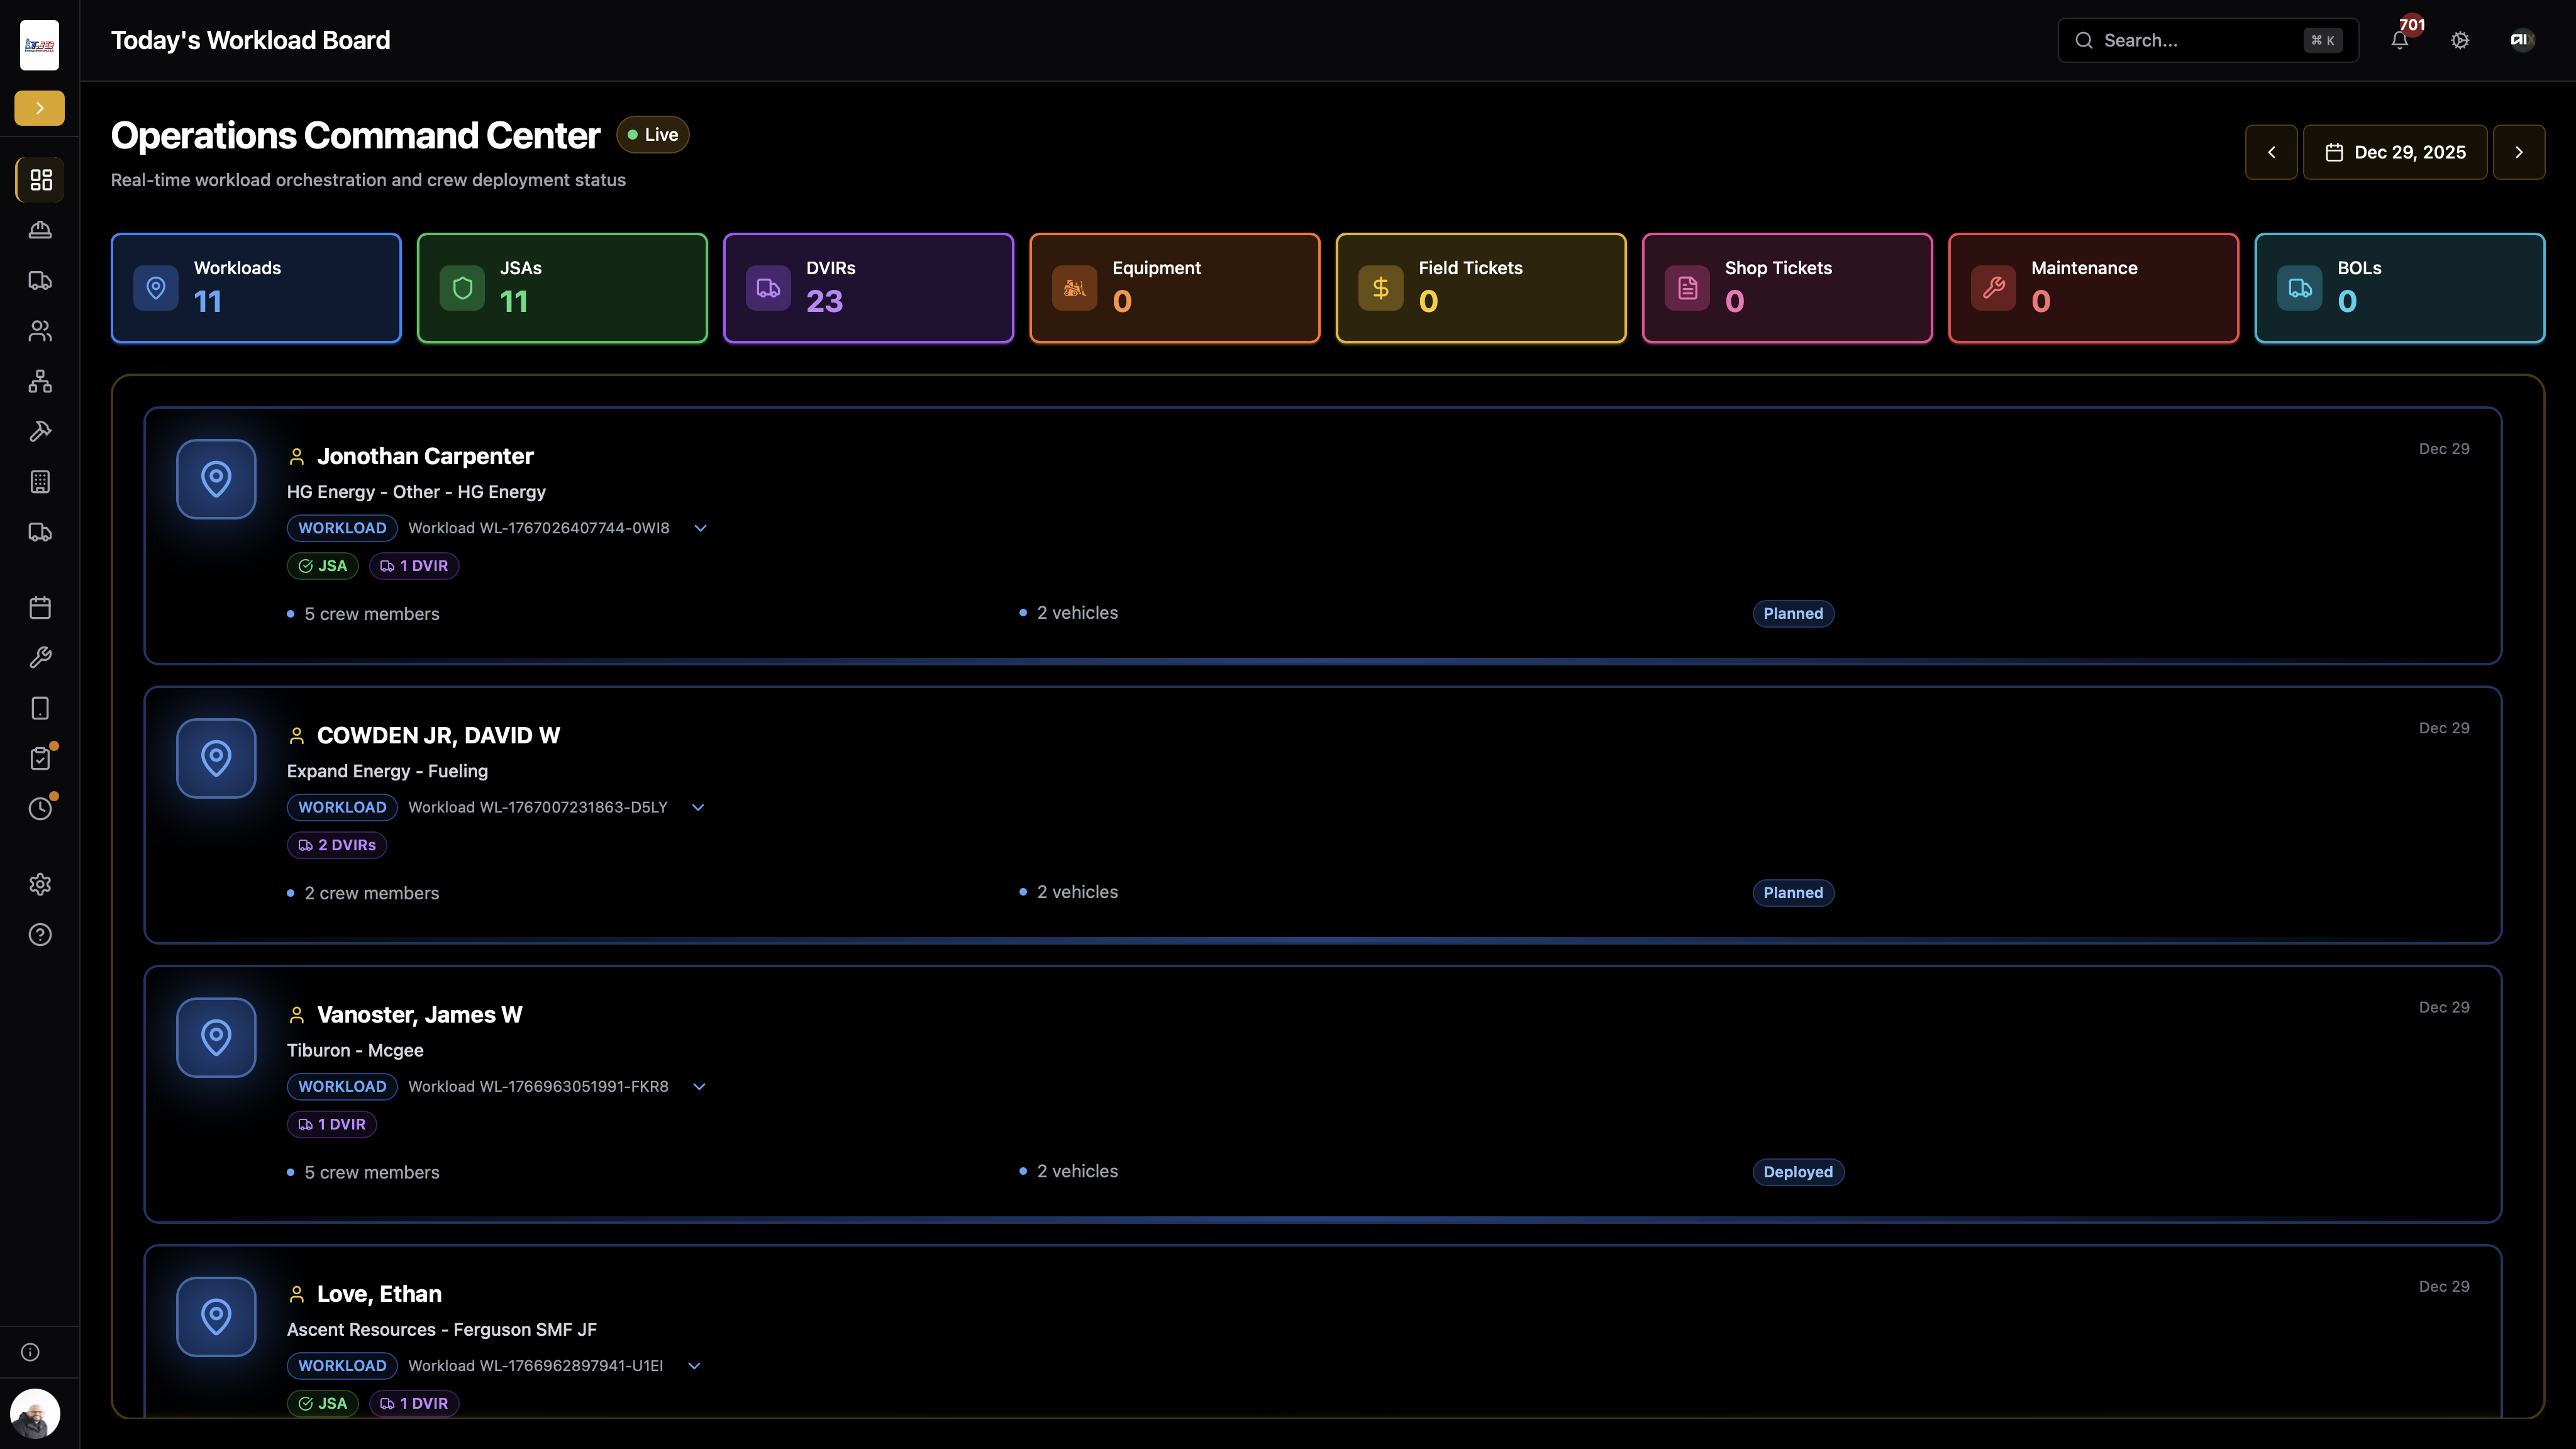Image resolution: width=2576 pixels, height=1449 pixels.
Task: Open the calendar icon in the sidebar
Action: pyautogui.click(x=40, y=608)
